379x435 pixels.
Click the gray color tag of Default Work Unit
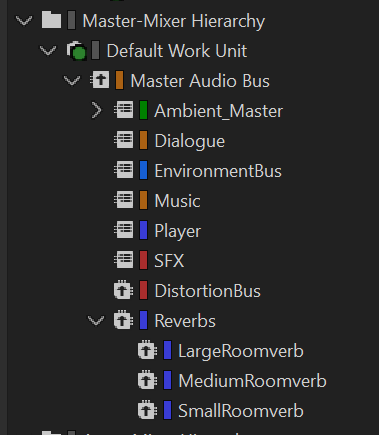point(95,51)
